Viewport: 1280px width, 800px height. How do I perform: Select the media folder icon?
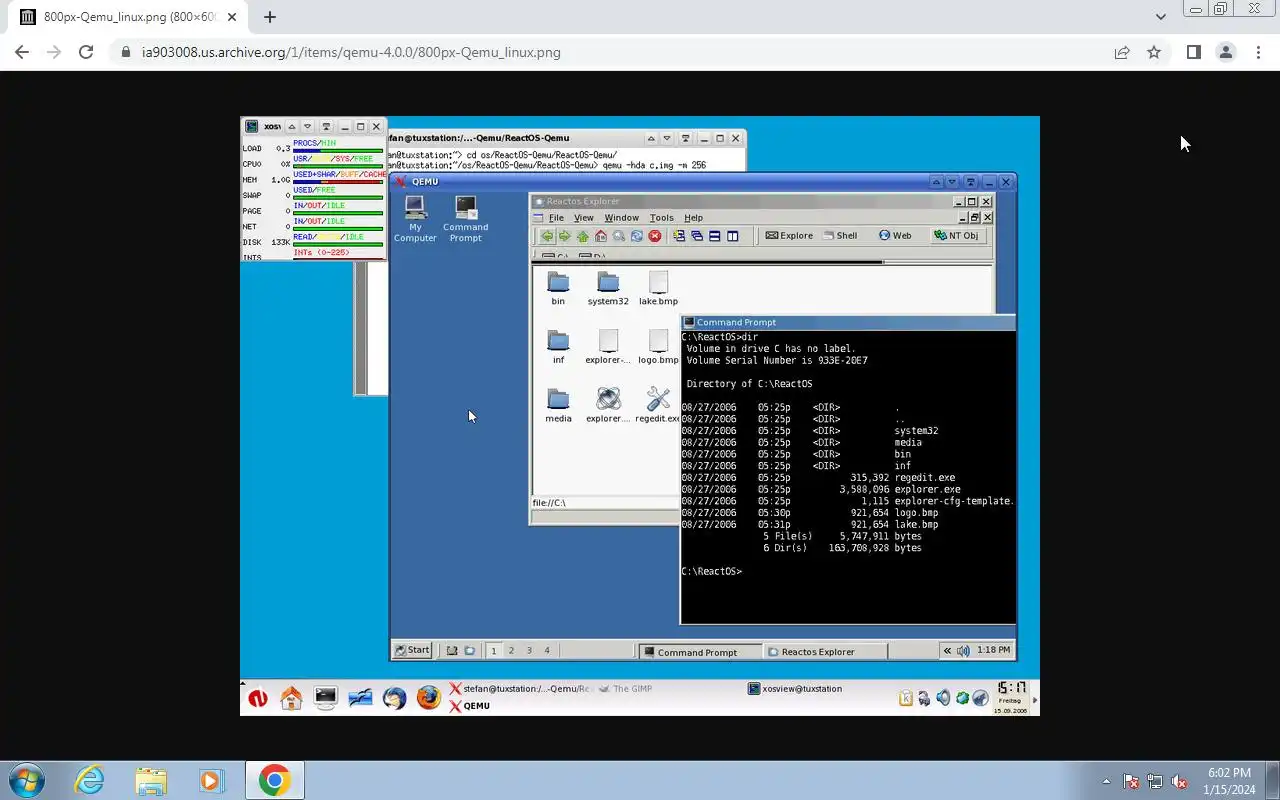click(x=558, y=405)
